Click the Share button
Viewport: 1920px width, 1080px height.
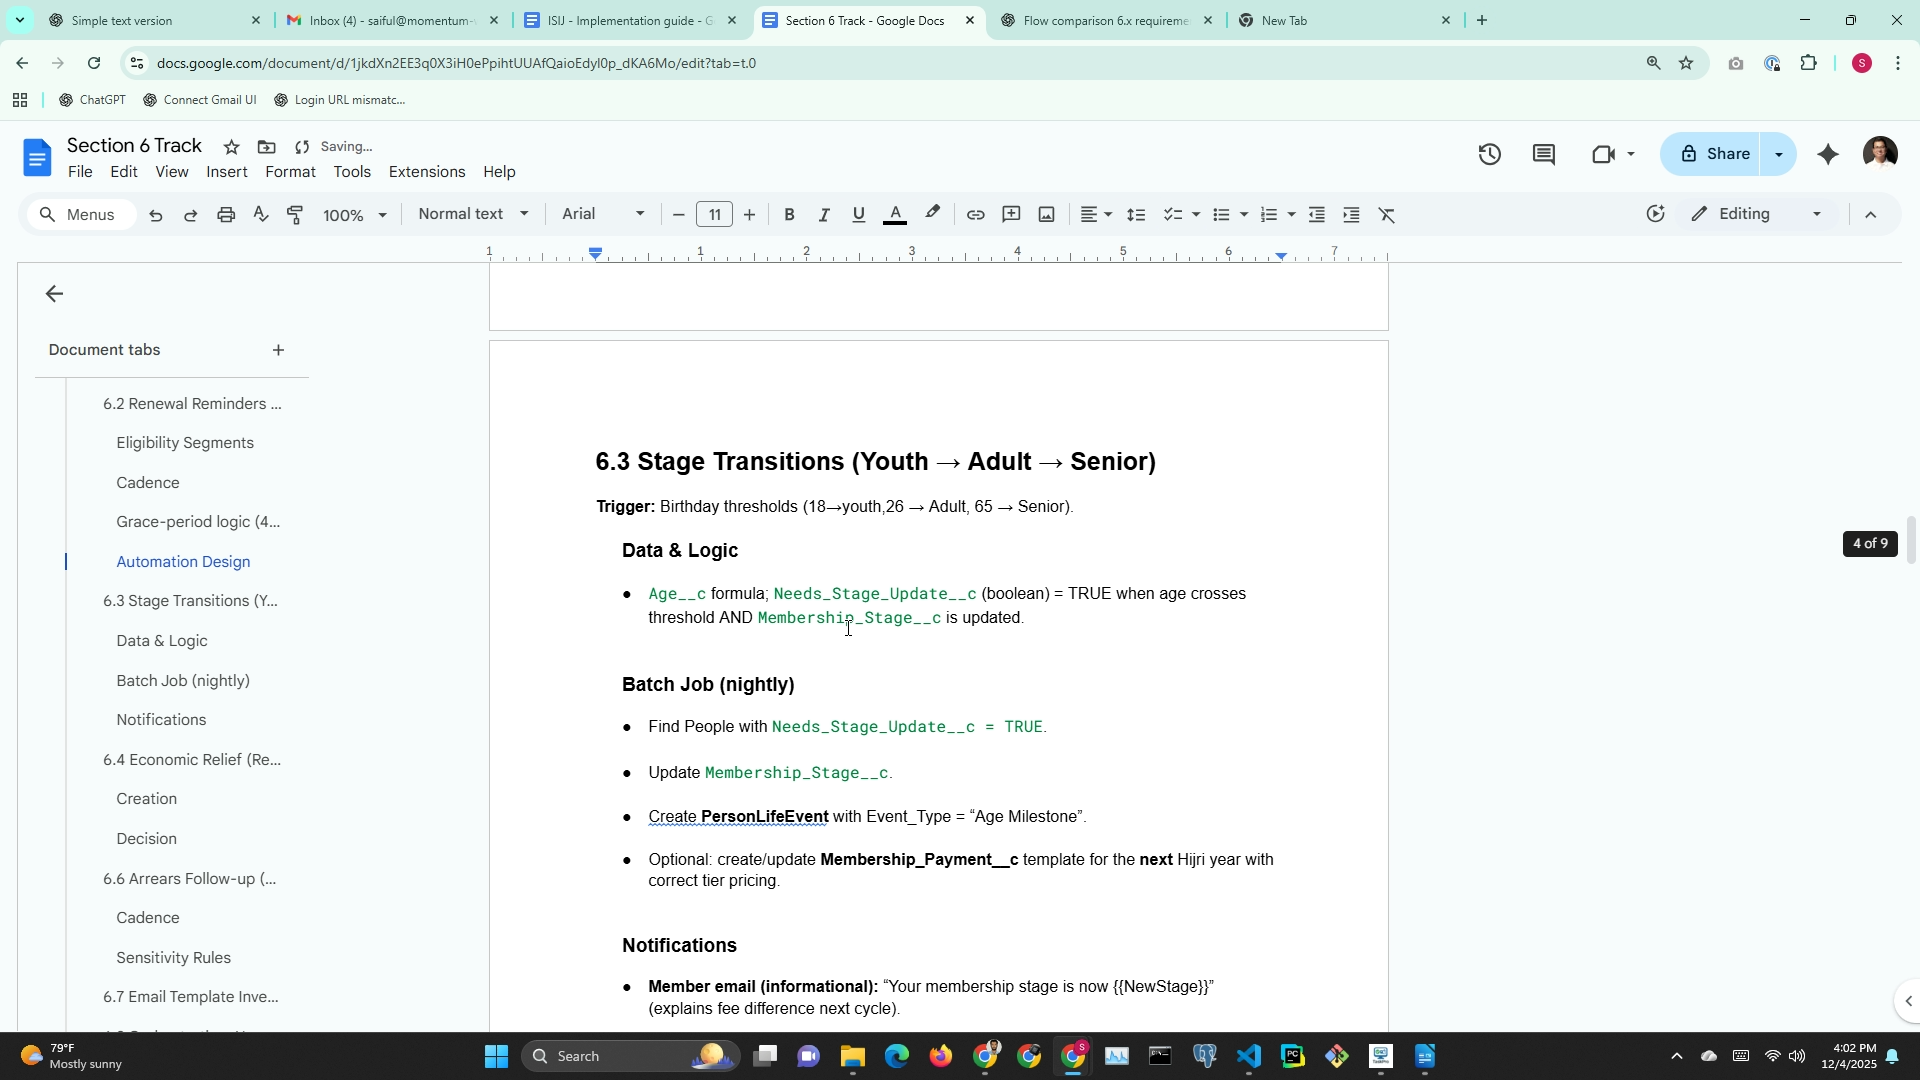point(1716,154)
